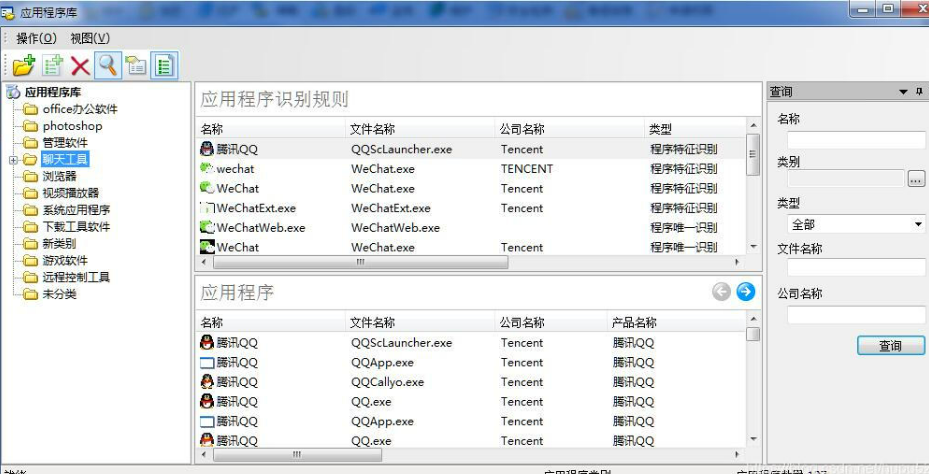Click the 名称 query input field
This screenshot has height=474, width=929.
coord(856,140)
